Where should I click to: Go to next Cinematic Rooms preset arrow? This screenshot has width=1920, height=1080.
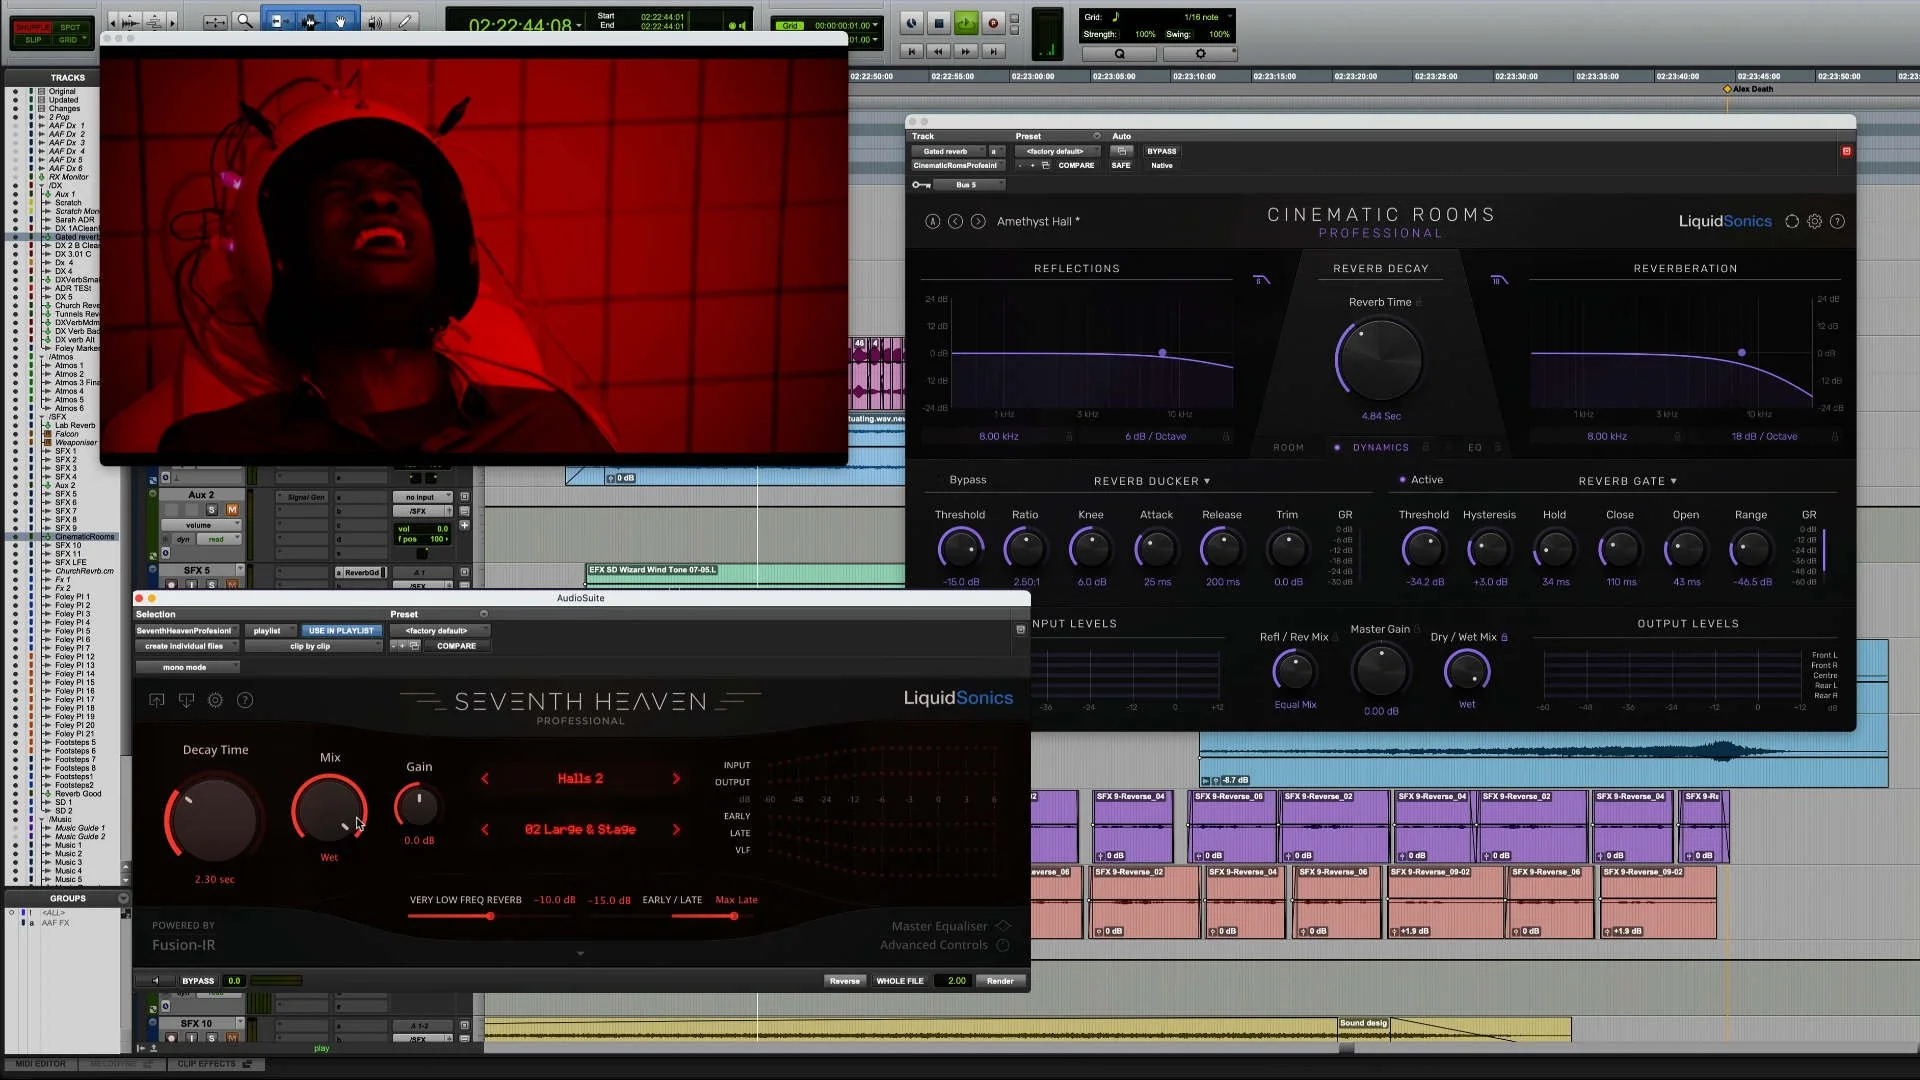click(978, 221)
